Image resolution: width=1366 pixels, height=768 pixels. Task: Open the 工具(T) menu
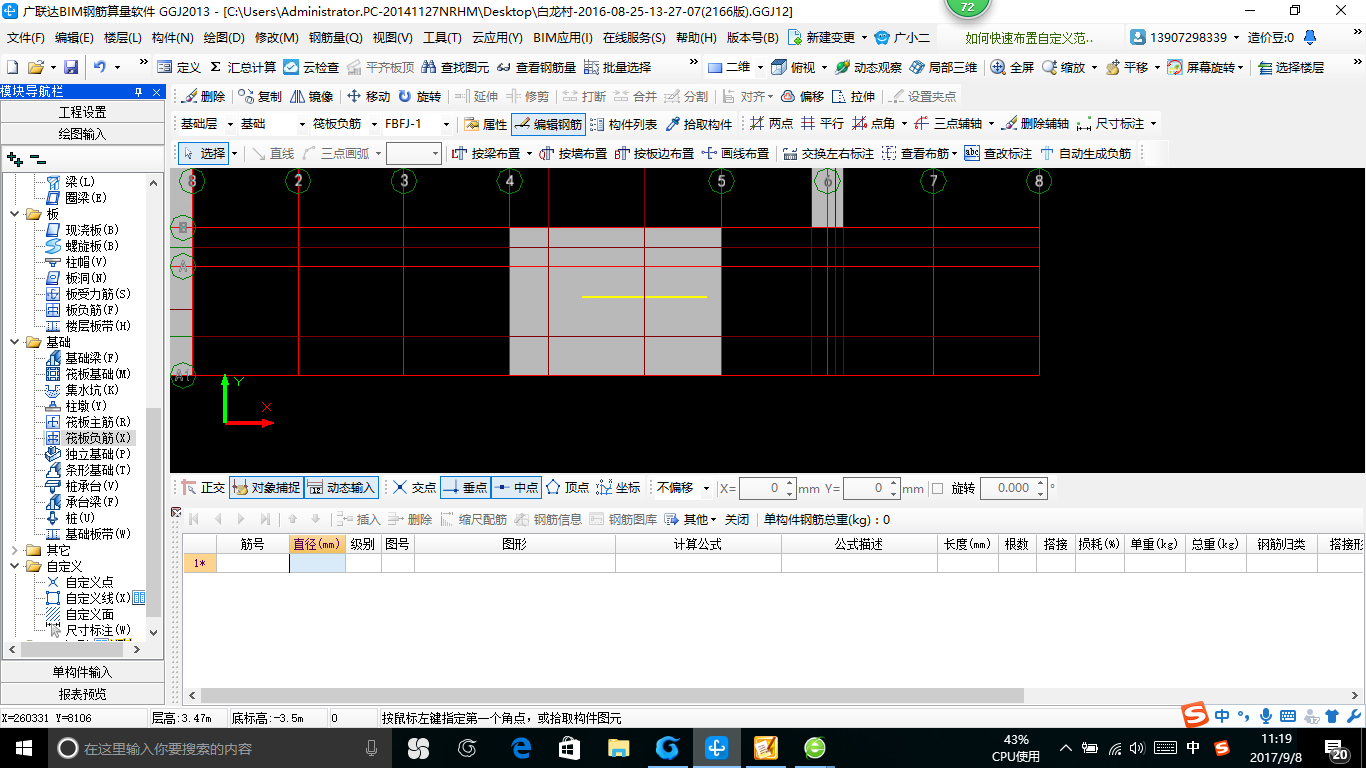point(442,38)
